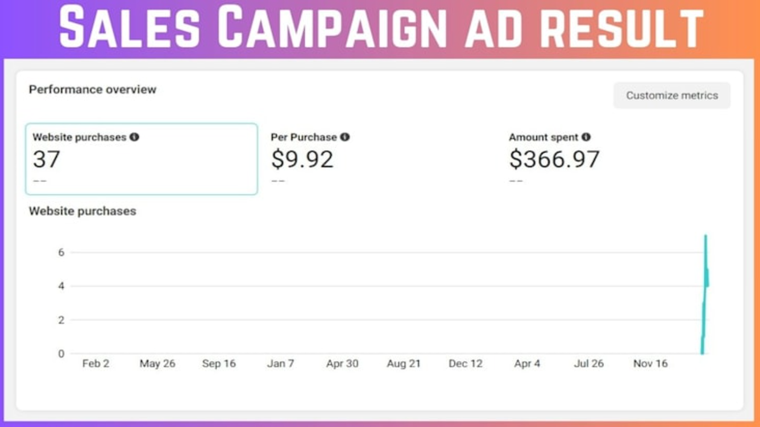Image resolution: width=760 pixels, height=427 pixels.
Task: Click info icon next to Per Purchase
Action: click(x=345, y=137)
